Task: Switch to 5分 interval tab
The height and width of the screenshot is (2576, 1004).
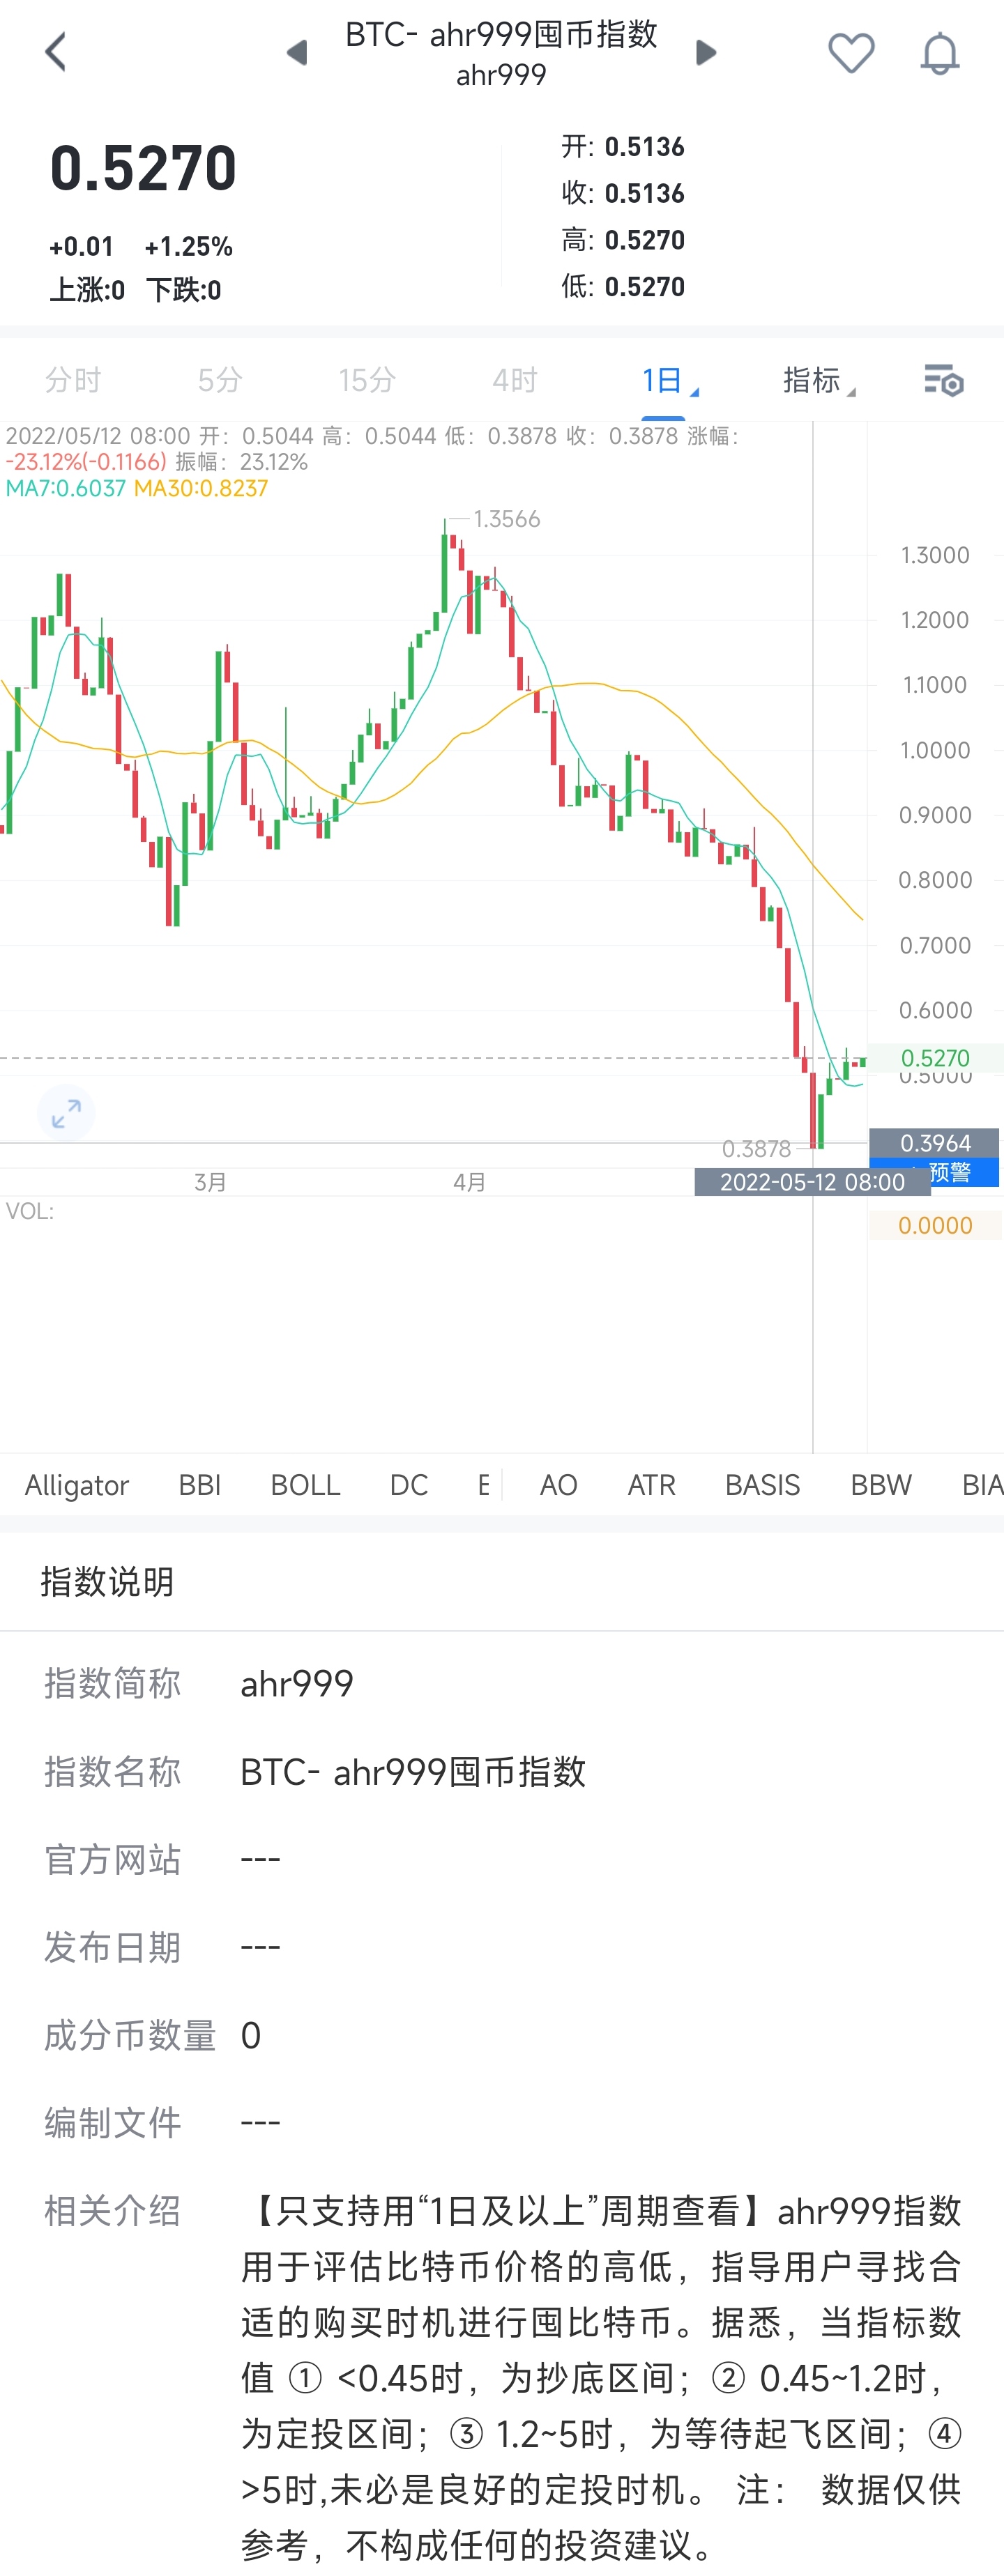Action: click(220, 380)
